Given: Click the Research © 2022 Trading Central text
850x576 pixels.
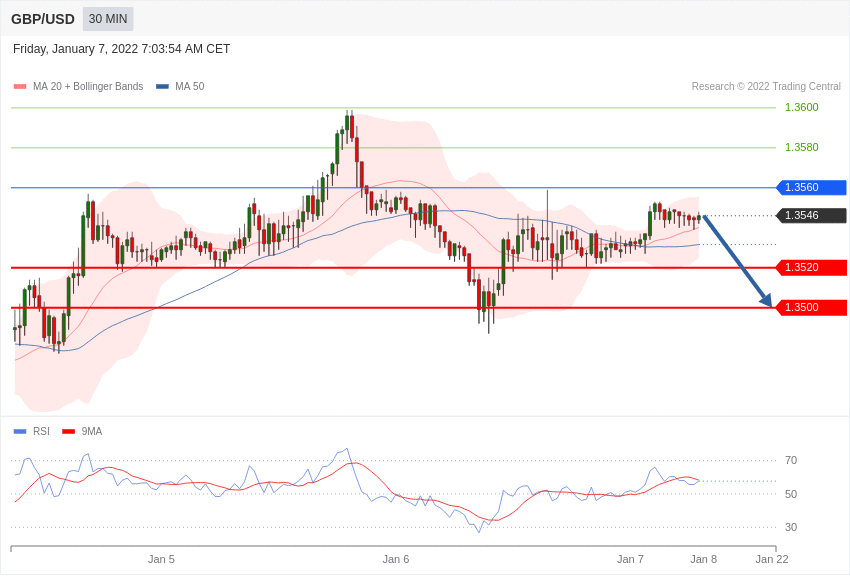Looking at the screenshot, I should point(766,86).
